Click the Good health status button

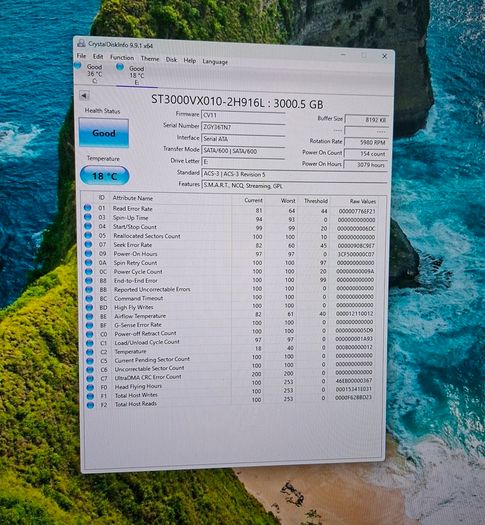pos(104,133)
